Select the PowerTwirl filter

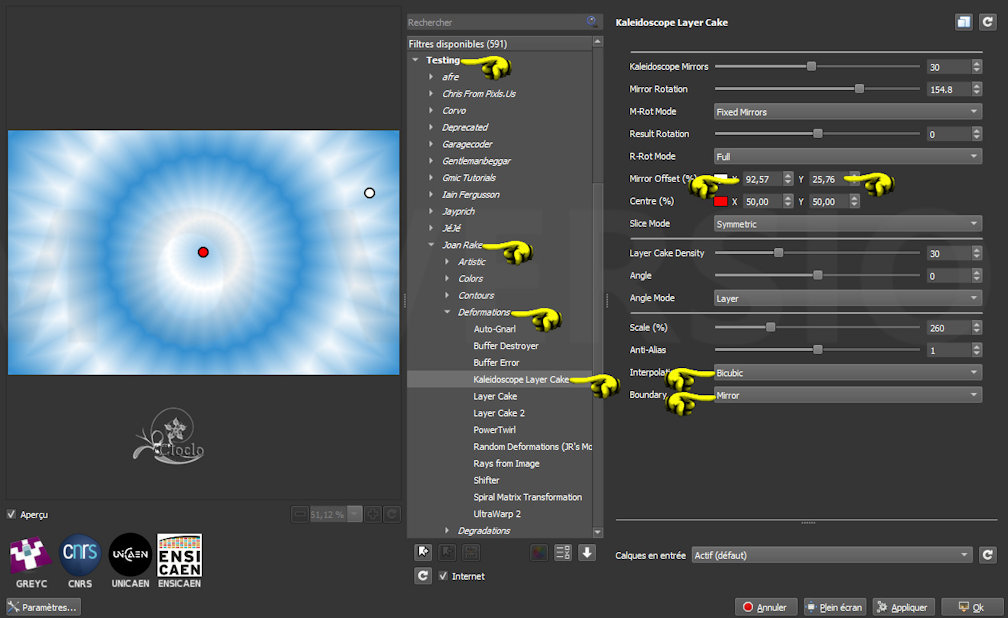(494, 430)
